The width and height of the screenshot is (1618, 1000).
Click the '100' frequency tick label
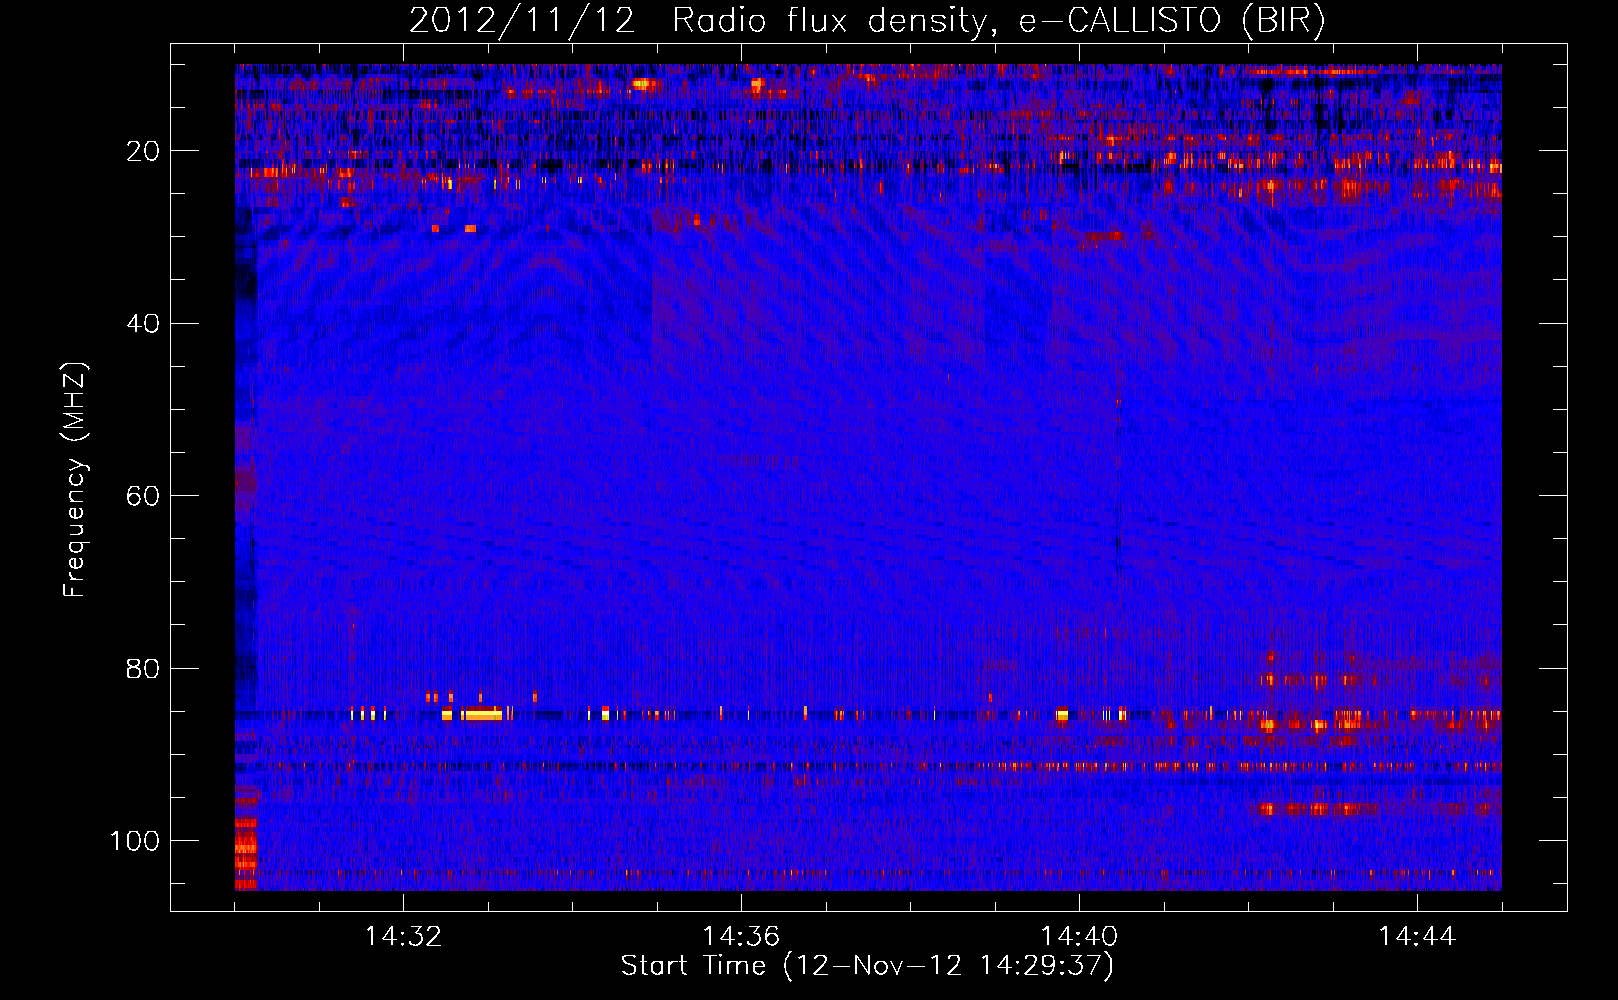coord(135,841)
